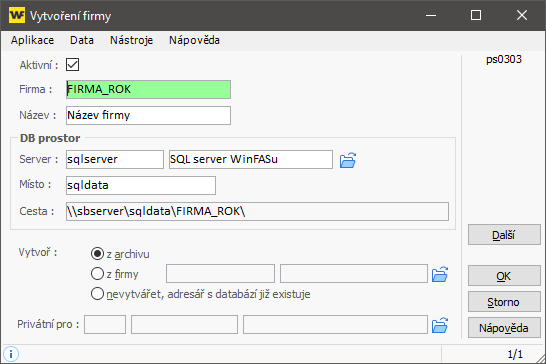The height and width of the screenshot is (364, 546).
Task: Focus the green Firma input field
Action: pos(148,90)
